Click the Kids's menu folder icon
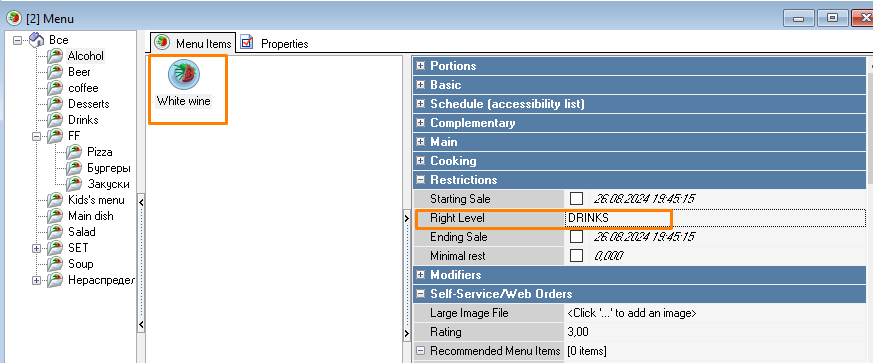Viewport: 873px width, 363px height. click(55, 200)
